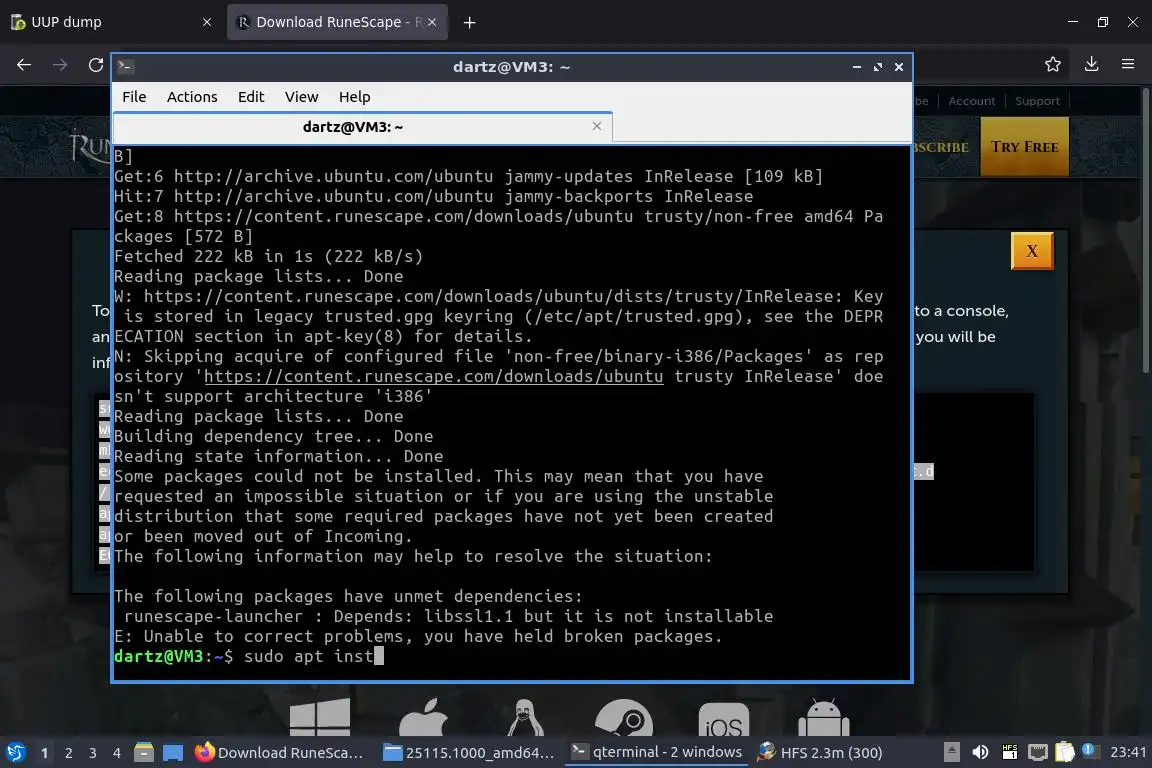Switch to workspace 3
1152x768 pixels.
[x=93, y=753]
